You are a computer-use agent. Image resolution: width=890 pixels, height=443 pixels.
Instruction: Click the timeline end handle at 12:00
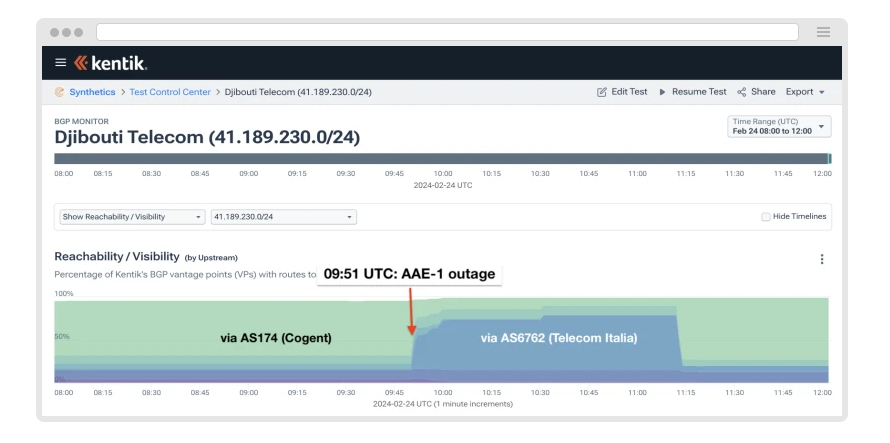829,158
